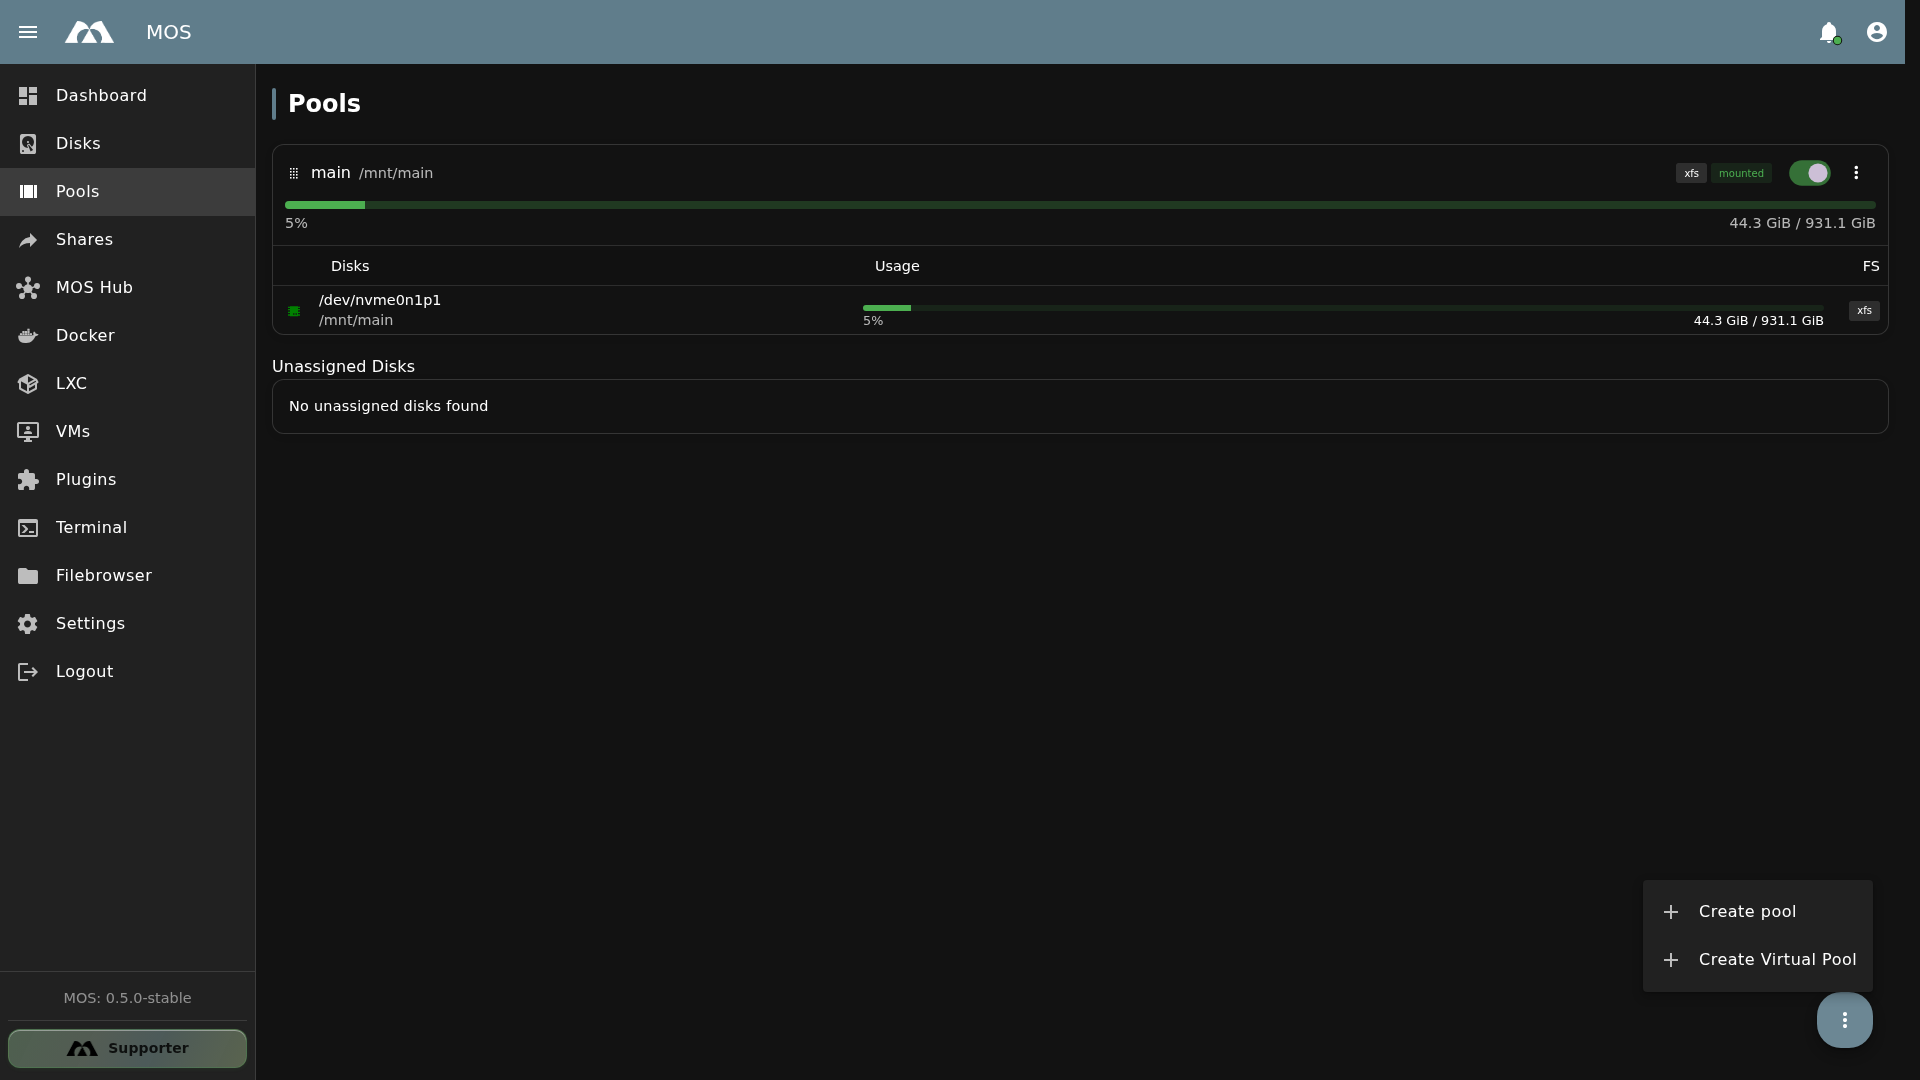The image size is (1920, 1080).
Task: Toggle the main pool mount switch
Action: tap(1810, 173)
